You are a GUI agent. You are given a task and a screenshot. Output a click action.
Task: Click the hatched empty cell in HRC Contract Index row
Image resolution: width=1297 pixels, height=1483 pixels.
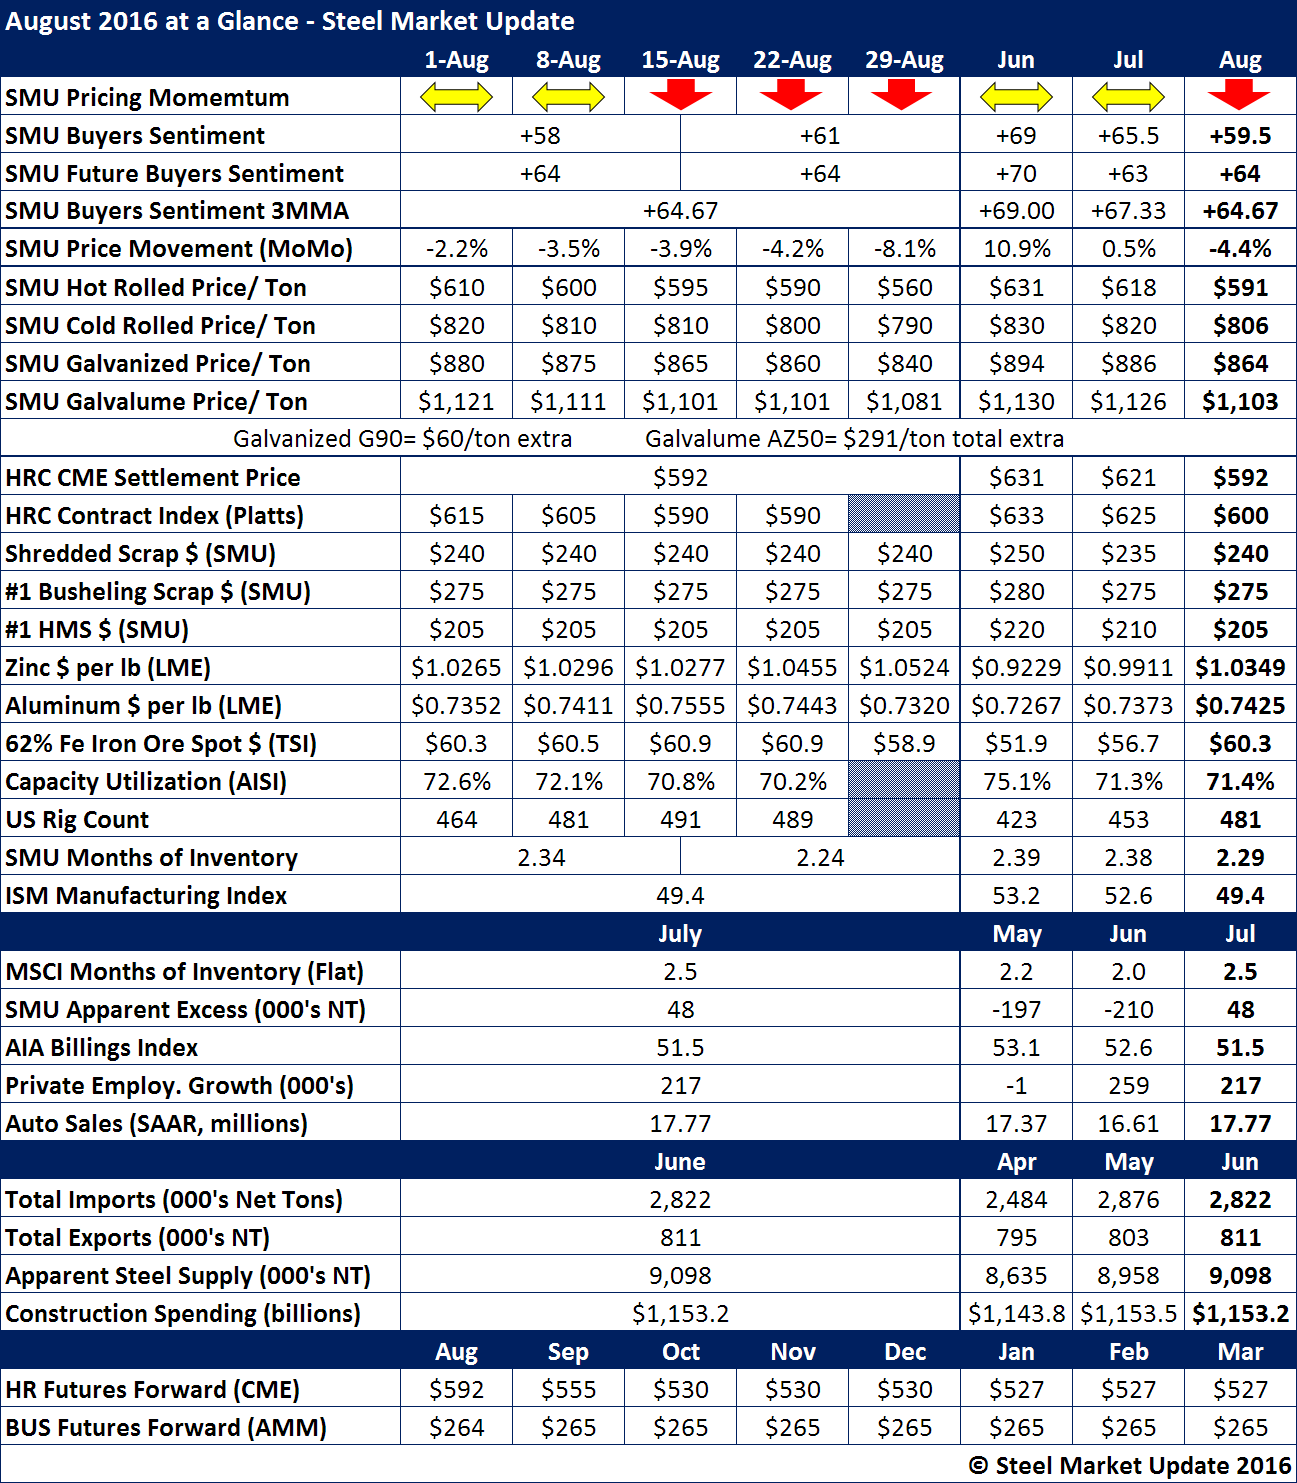(904, 515)
